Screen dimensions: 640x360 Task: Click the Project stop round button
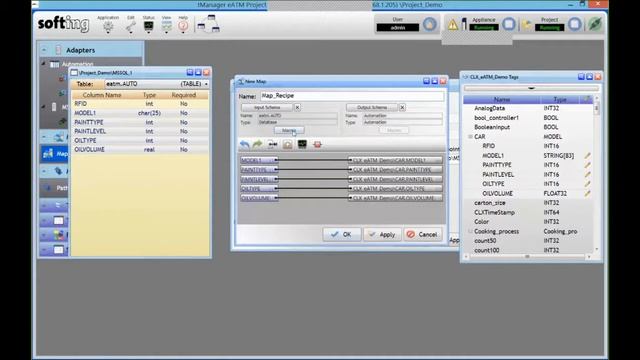[575, 24]
